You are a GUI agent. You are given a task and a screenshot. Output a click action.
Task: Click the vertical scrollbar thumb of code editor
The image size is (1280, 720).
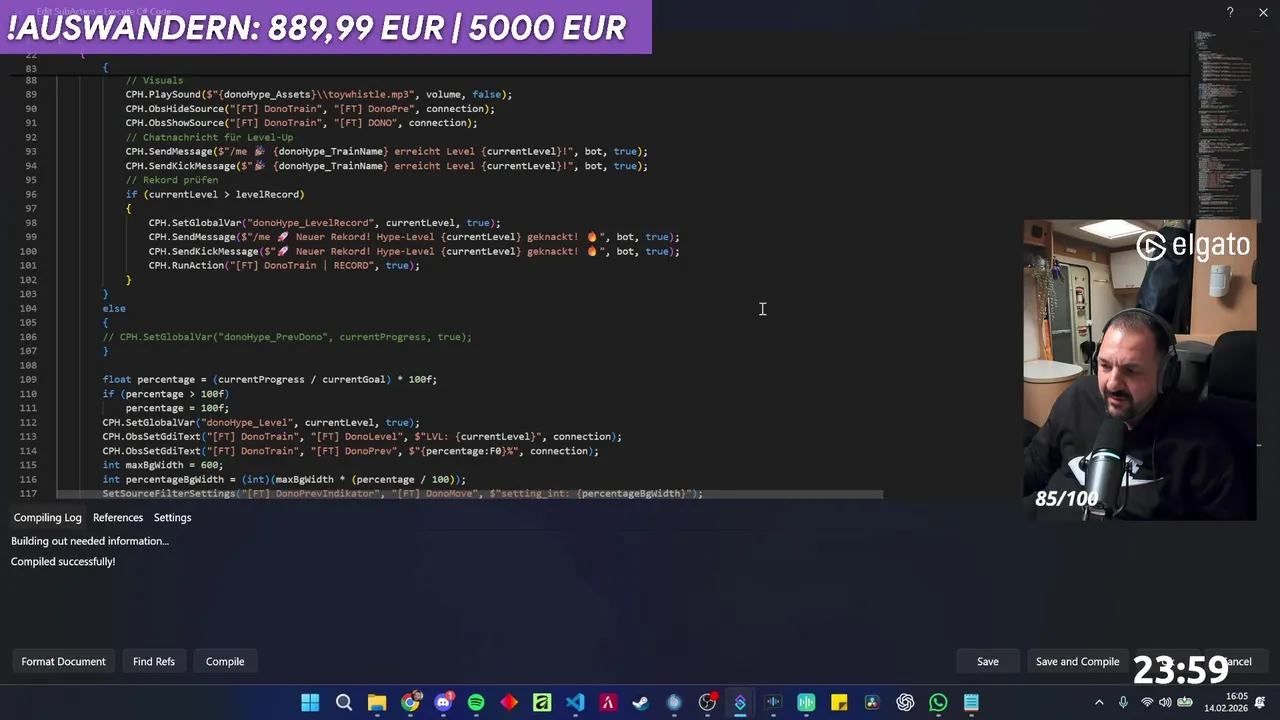pyautogui.click(x=1258, y=194)
